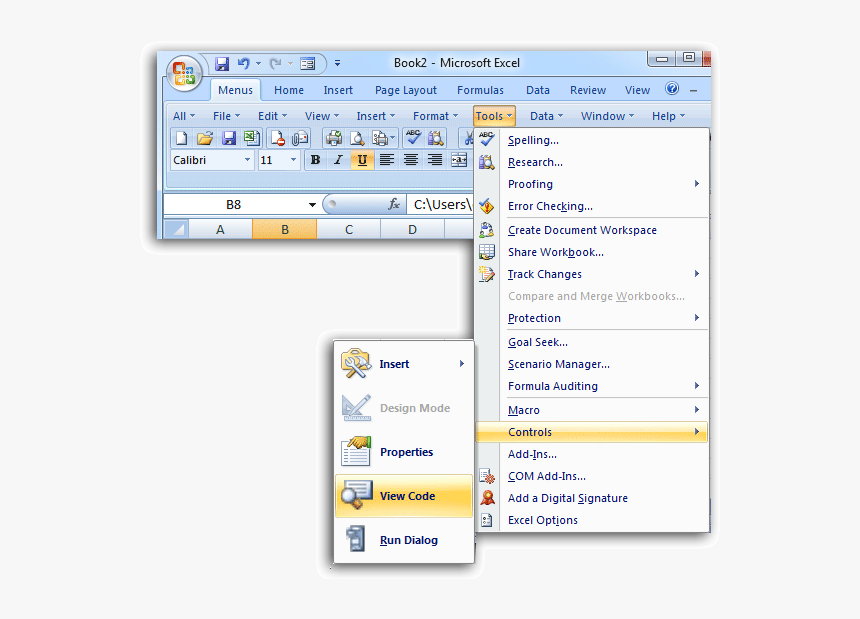The width and height of the screenshot is (860, 619).
Task: Open the Calibri font name combo box
Action: tap(212, 160)
